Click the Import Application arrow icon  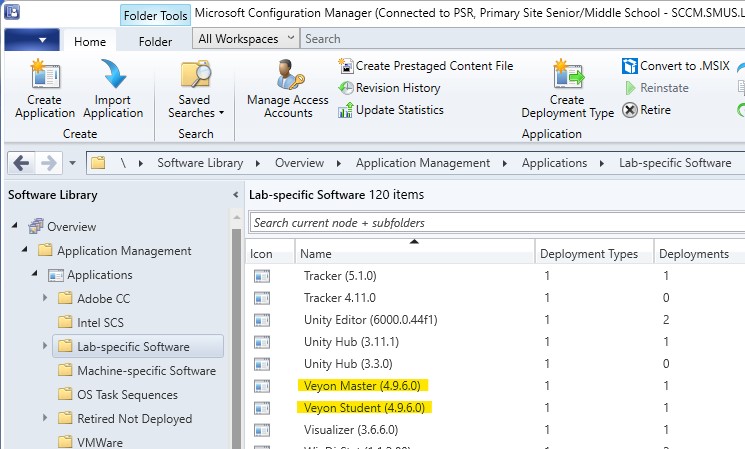coord(113,74)
